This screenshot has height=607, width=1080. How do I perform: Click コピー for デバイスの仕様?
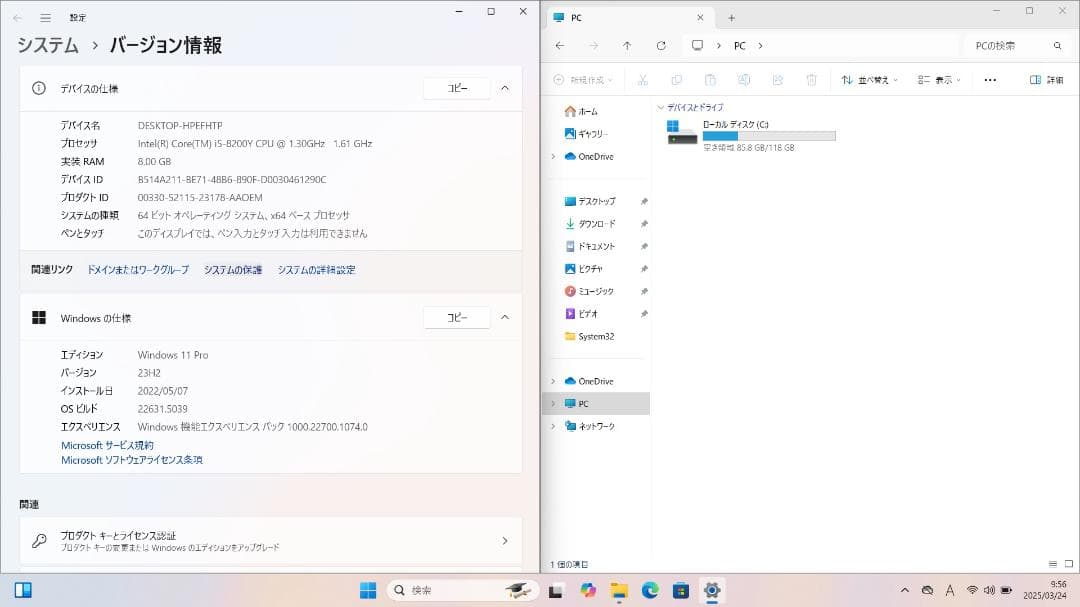(456, 88)
